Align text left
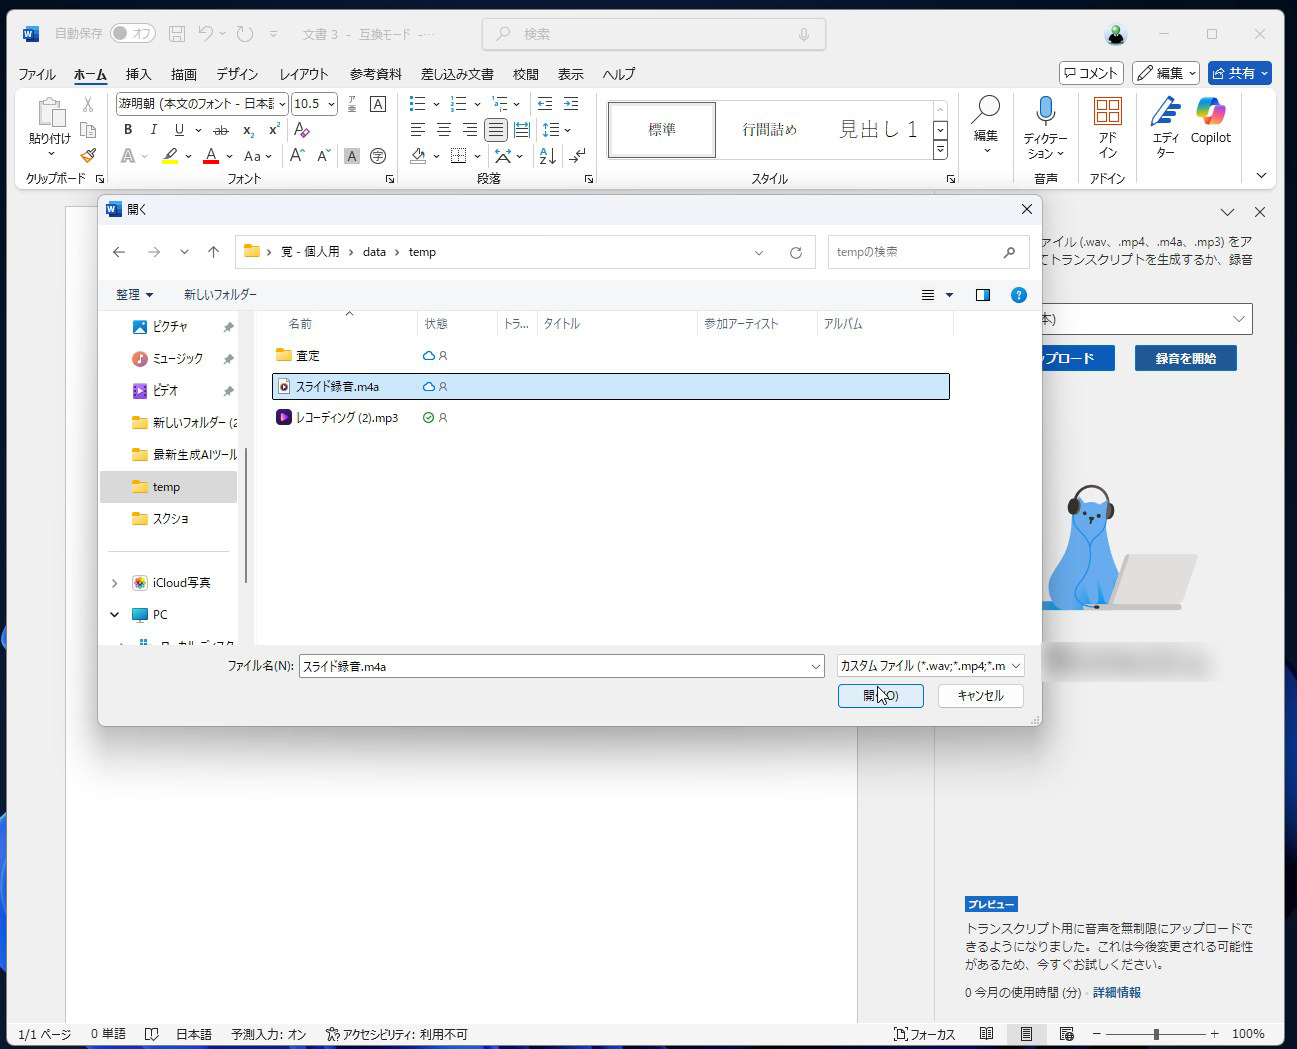Screen dimensions: 1297x1049 tap(418, 130)
